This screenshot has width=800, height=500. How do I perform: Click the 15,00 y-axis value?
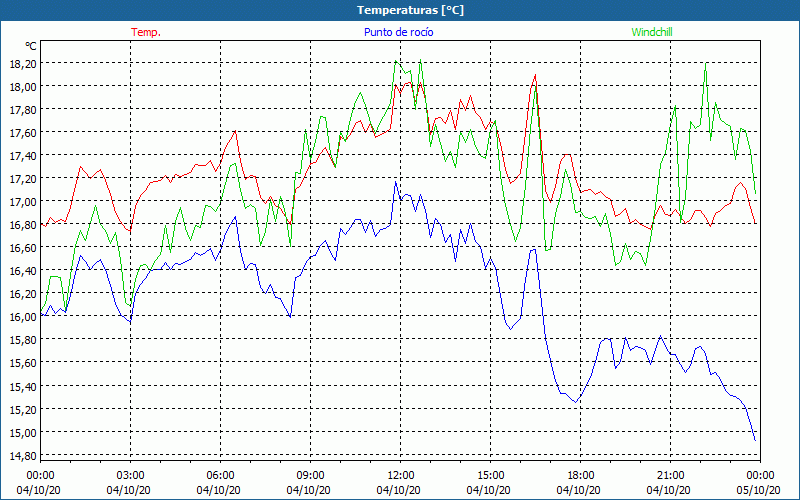coord(23,432)
